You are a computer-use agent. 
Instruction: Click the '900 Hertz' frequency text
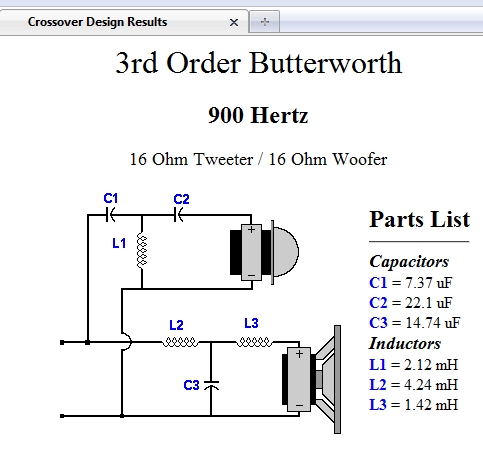click(258, 115)
